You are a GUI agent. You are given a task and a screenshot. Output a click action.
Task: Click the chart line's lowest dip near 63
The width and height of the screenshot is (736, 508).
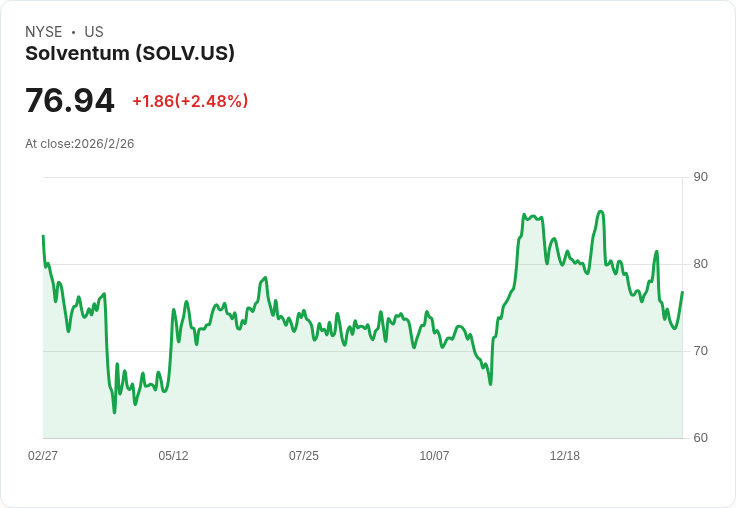point(114,411)
